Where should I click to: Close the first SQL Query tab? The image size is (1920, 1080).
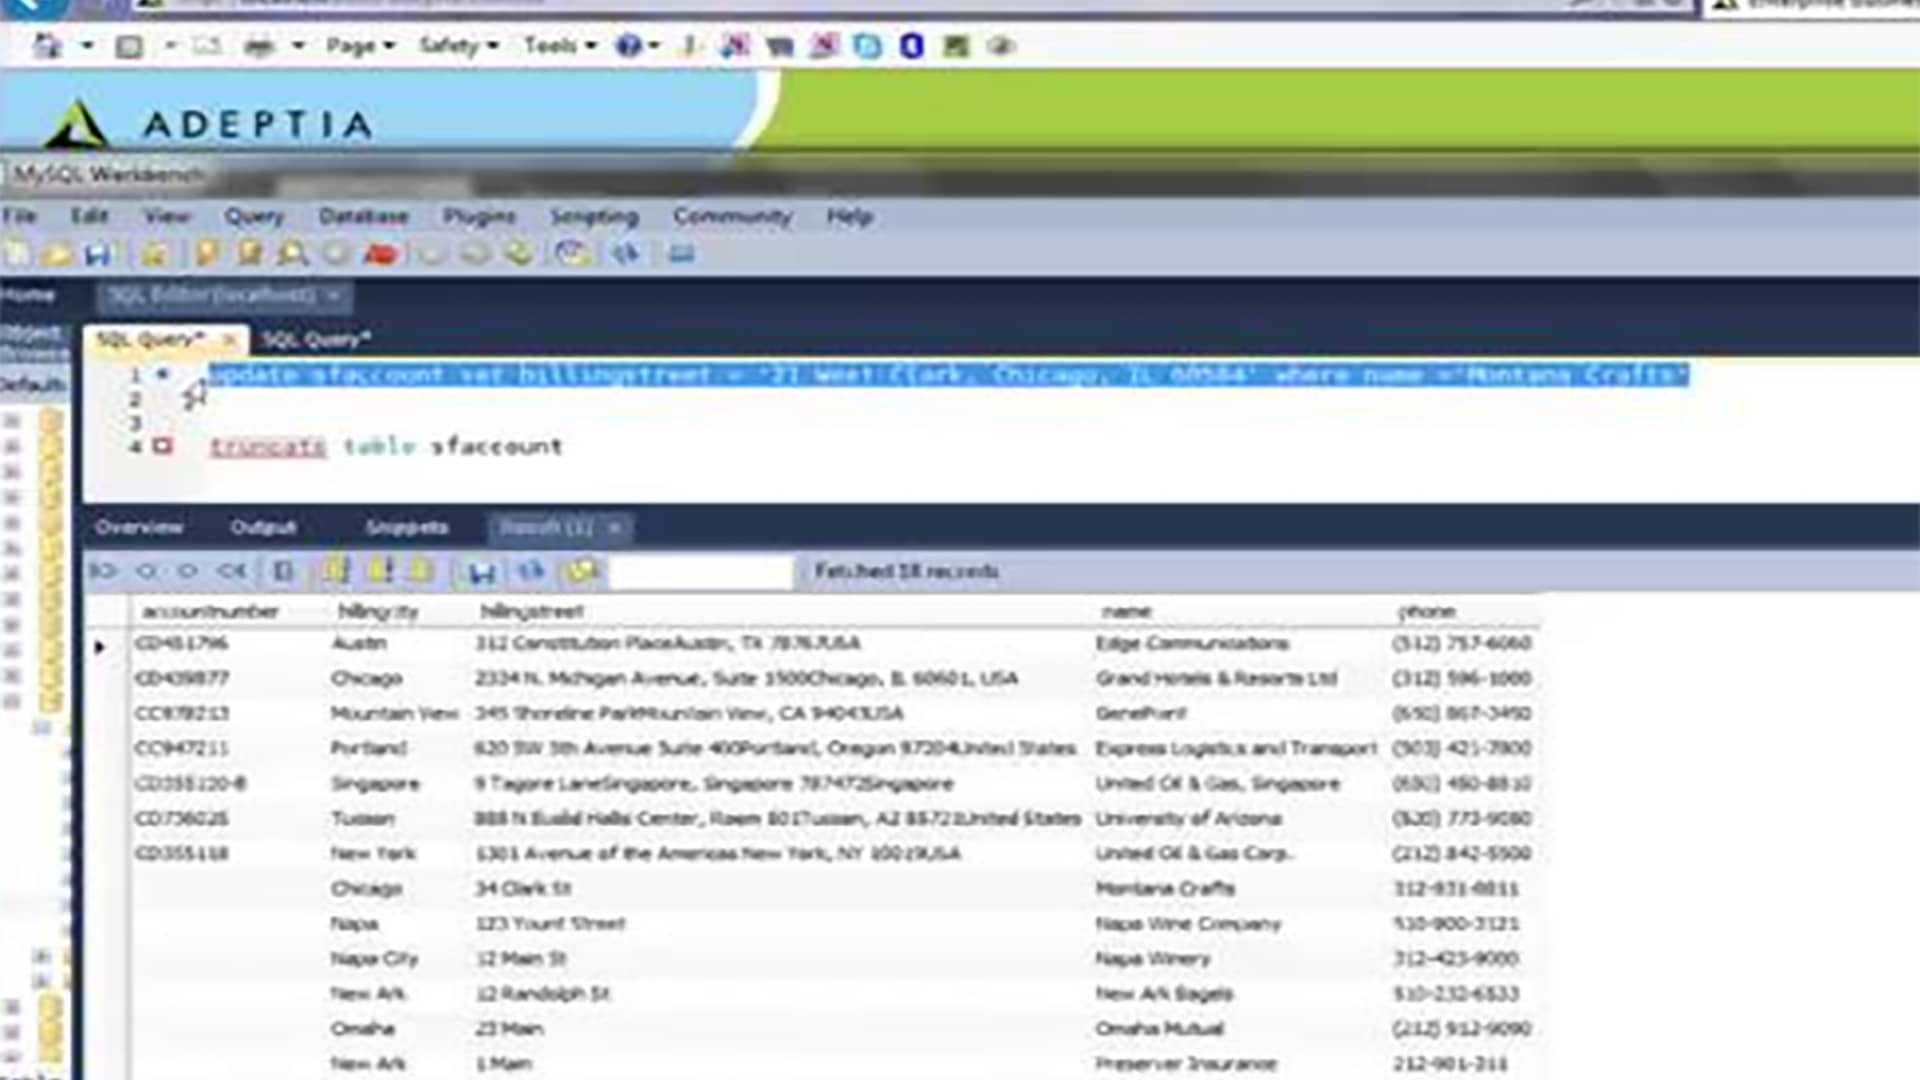pos(229,340)
